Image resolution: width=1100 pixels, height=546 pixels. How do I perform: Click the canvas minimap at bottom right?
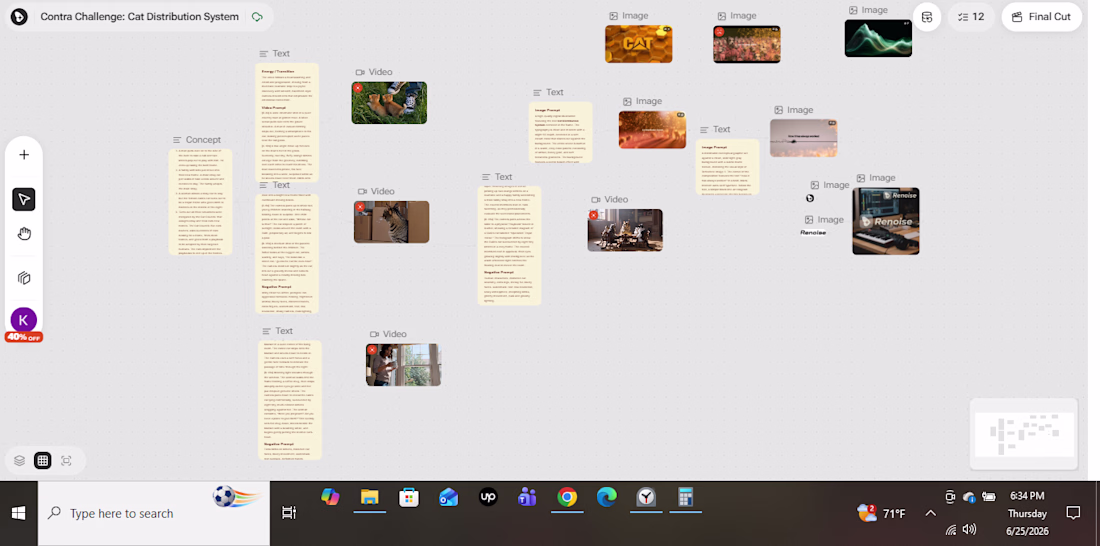pyautogui.click(x=1024, y=434)
